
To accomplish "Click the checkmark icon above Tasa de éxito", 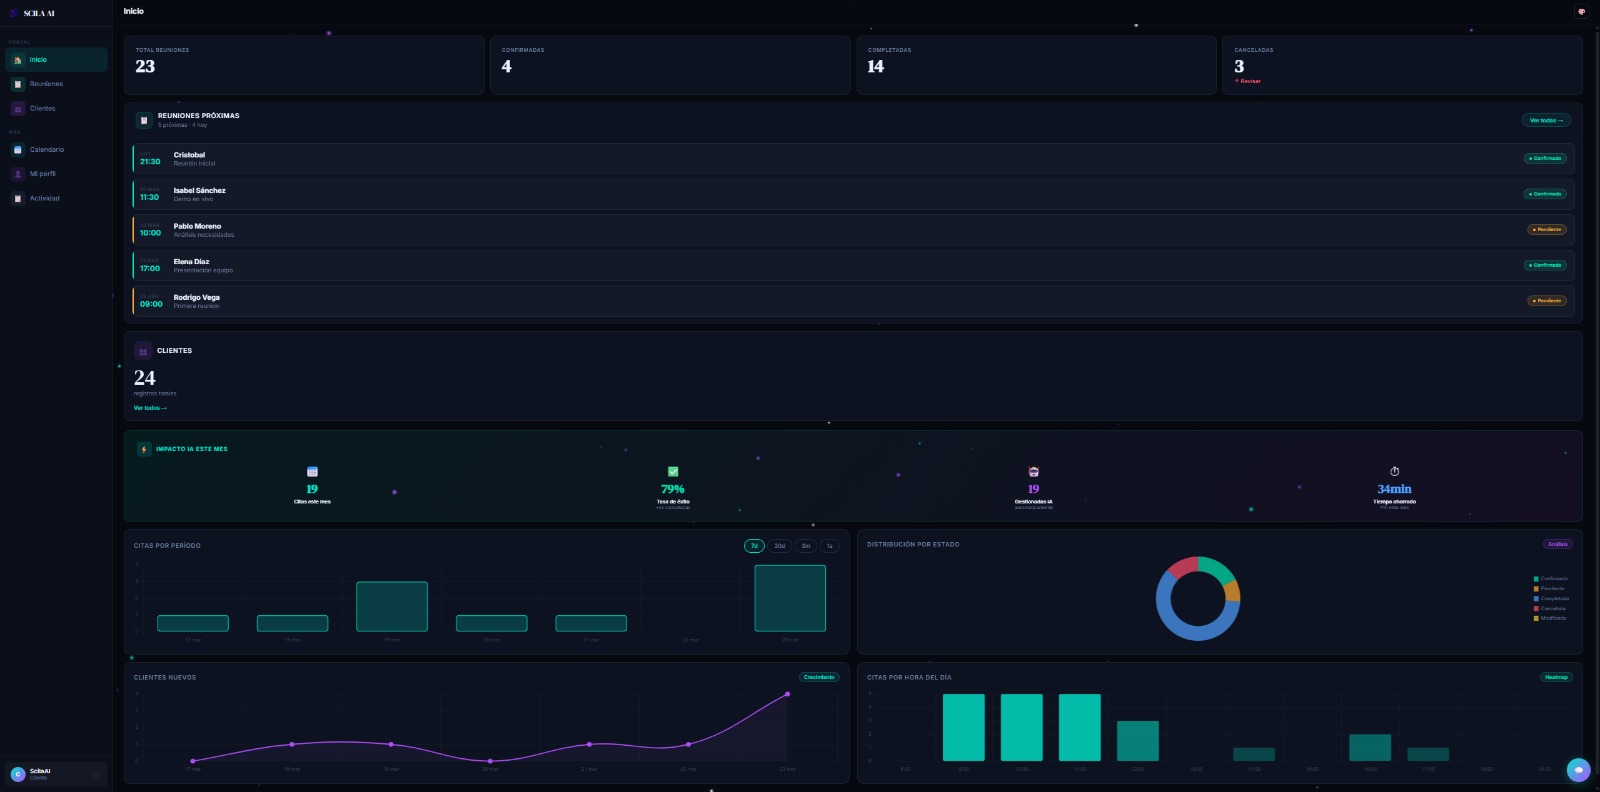I will 673,471.
